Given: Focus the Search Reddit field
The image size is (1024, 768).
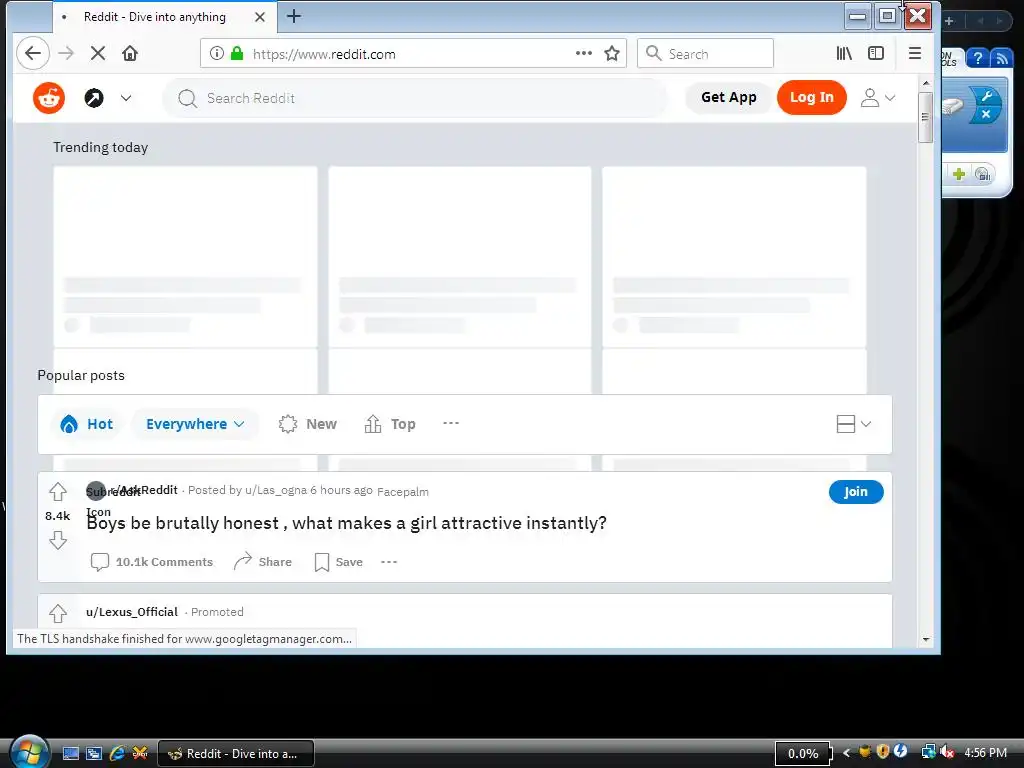Looking at the screenshot, I should [415, 98].
